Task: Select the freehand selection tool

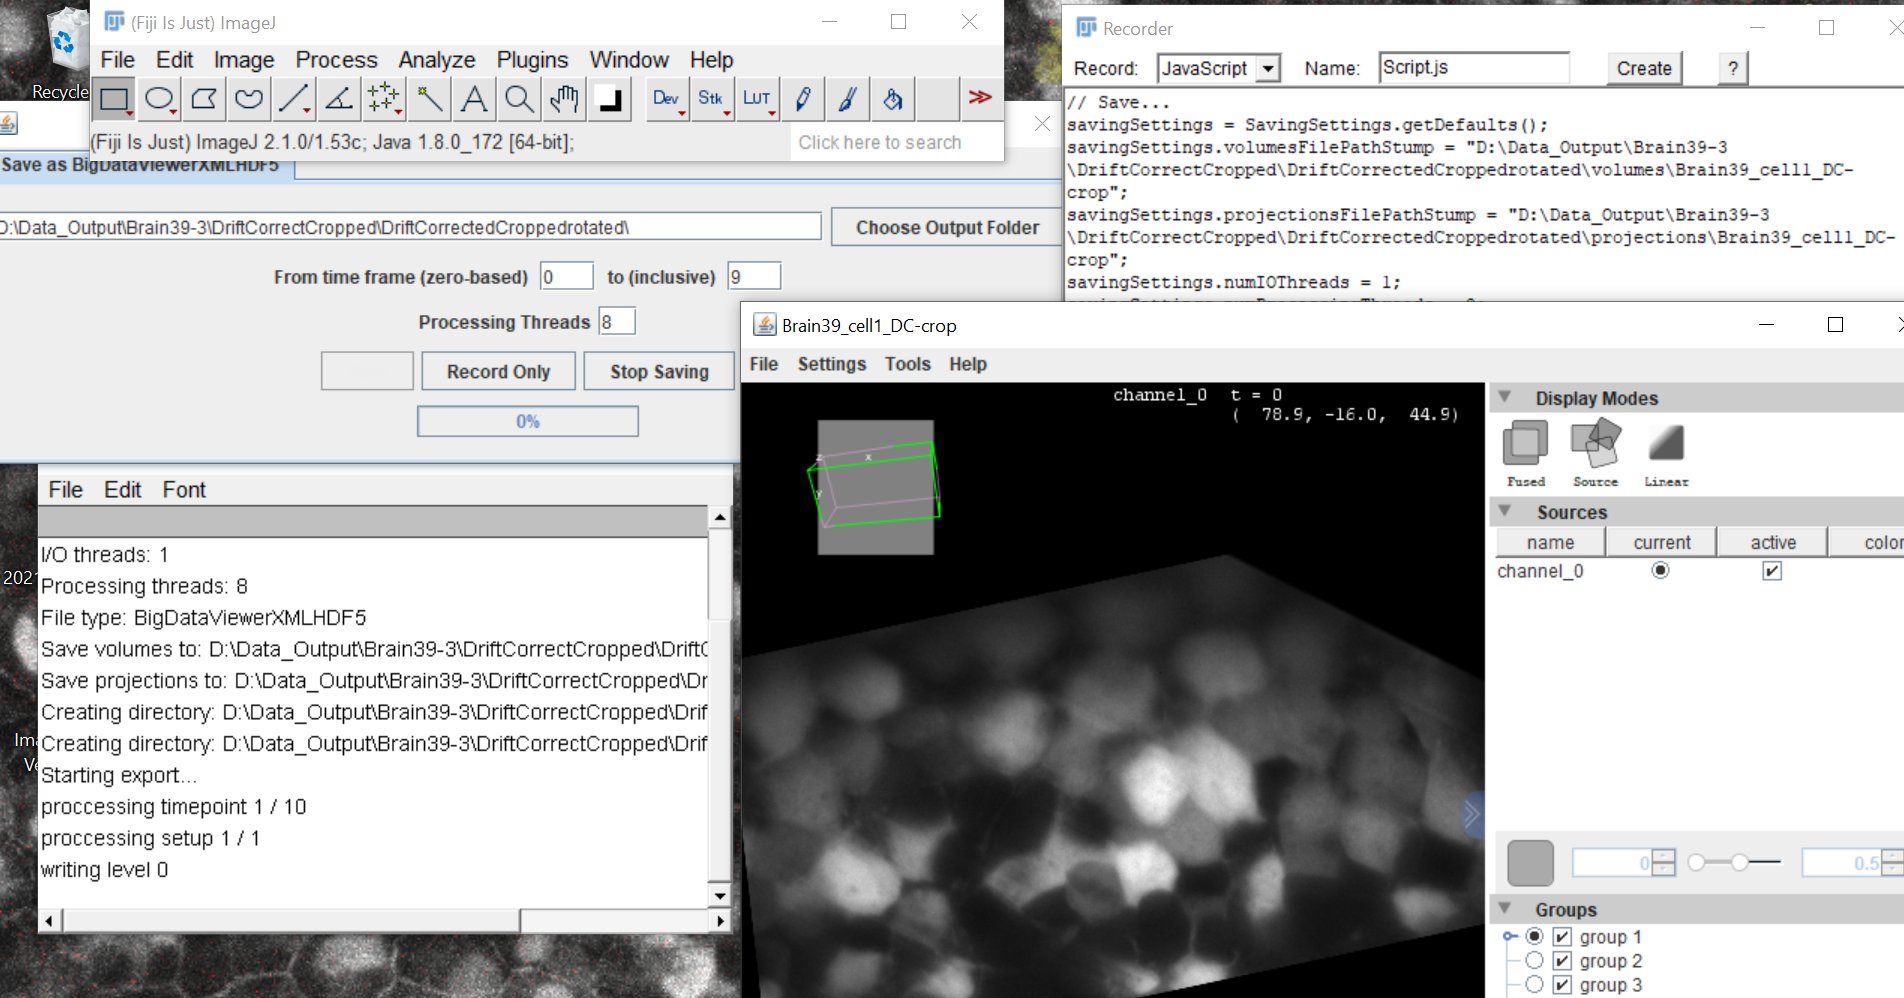Action: 247,98
